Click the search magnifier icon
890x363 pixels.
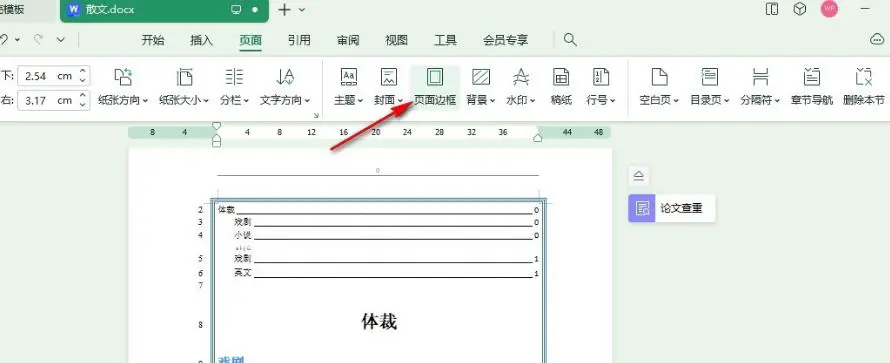[570, 40]
